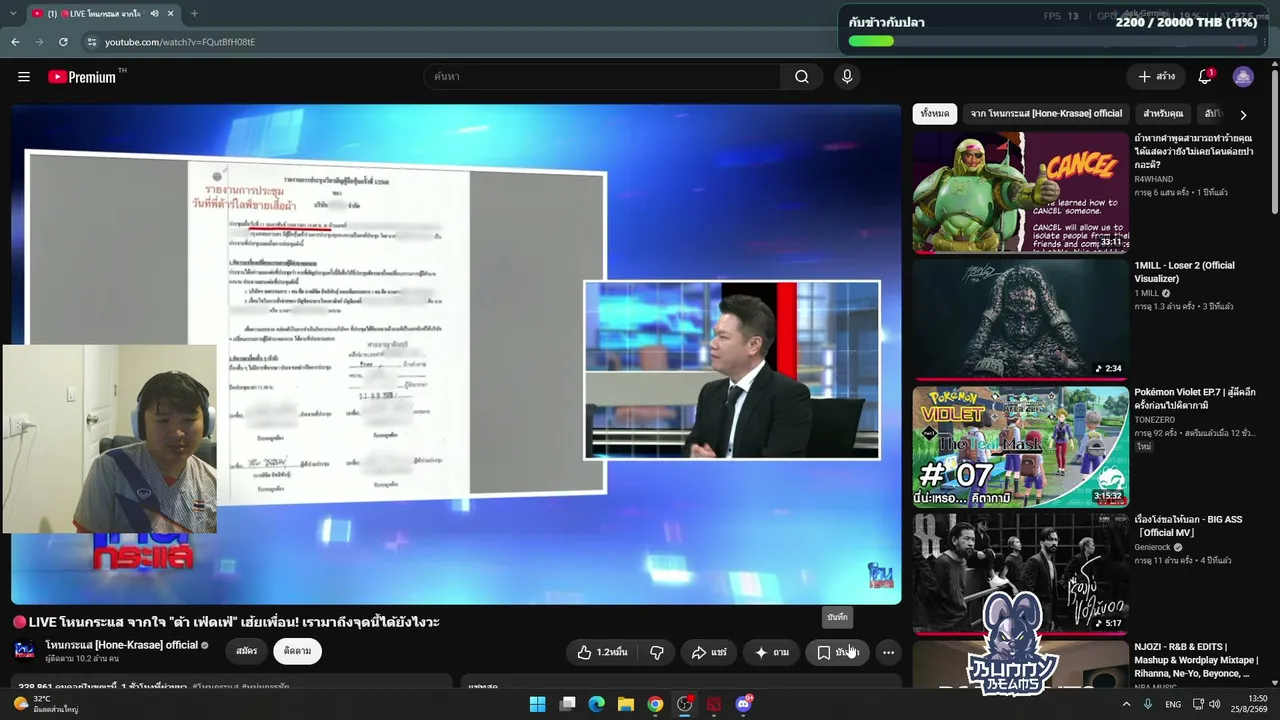Screen dimensions: 1280x720
Task: Open the weather widget showing 32°C
Action: (x=44, y=704)
